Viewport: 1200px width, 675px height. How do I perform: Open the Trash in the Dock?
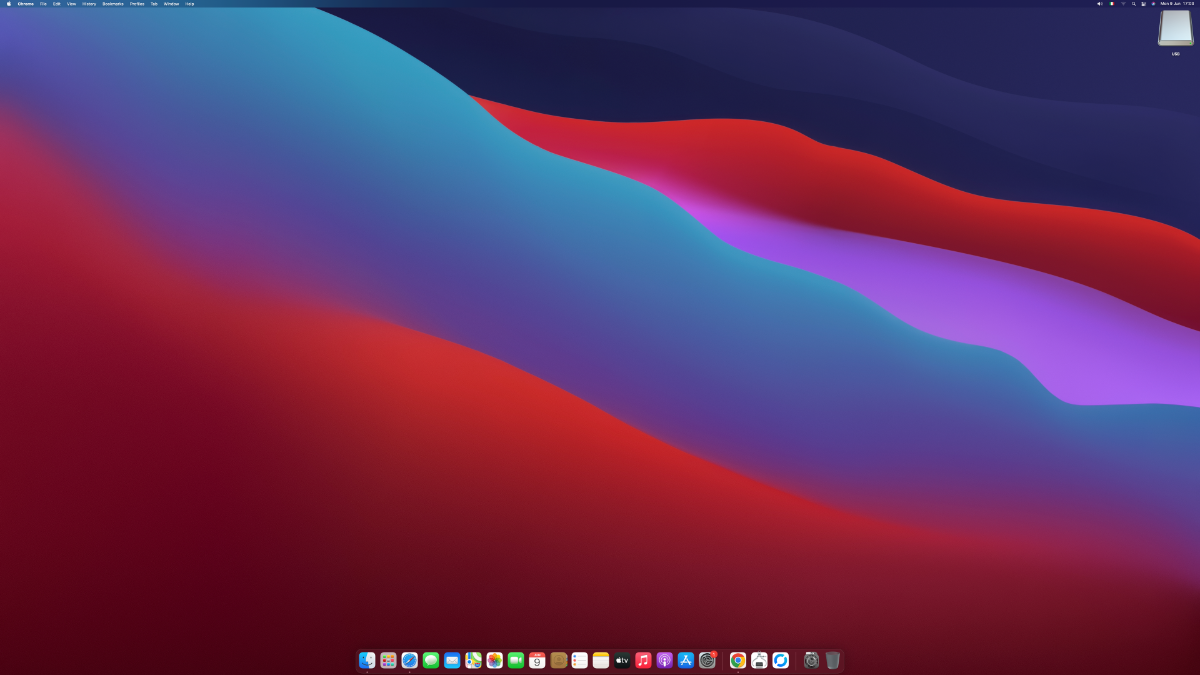[833, 660]
